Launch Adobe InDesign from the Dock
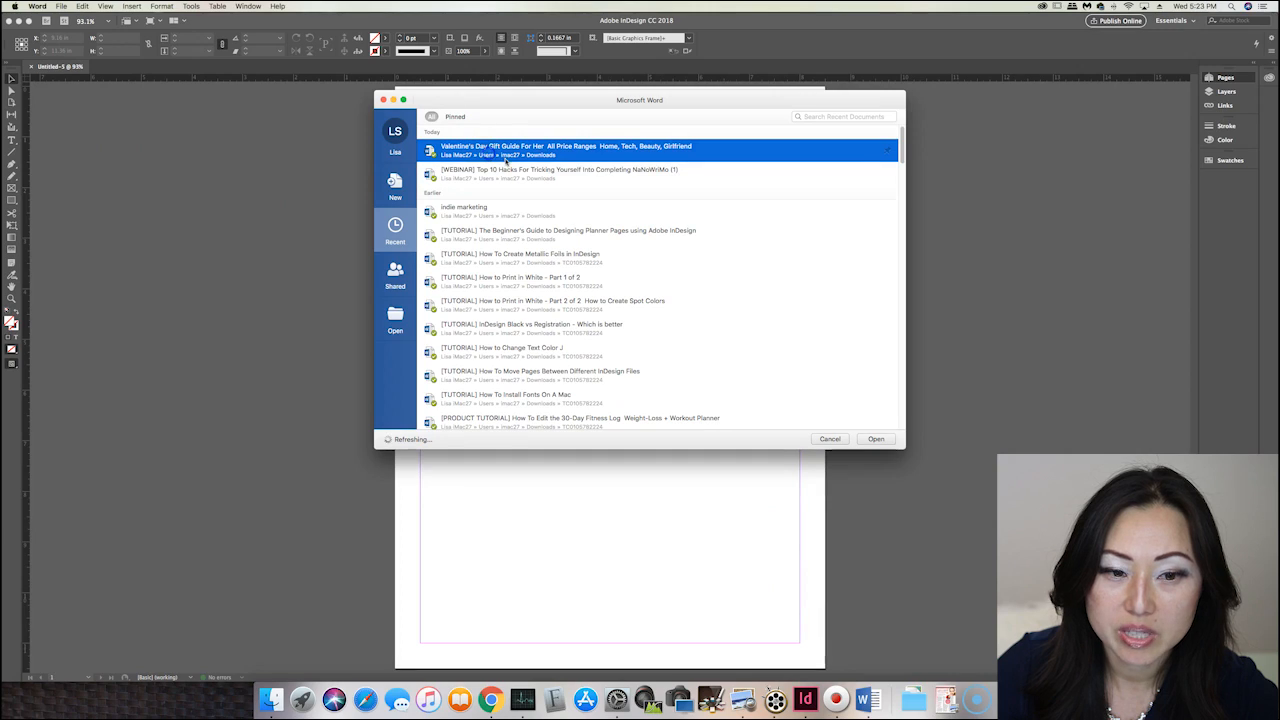Image resolution: width=1280 pixels, height=720 pixels. 805,699
